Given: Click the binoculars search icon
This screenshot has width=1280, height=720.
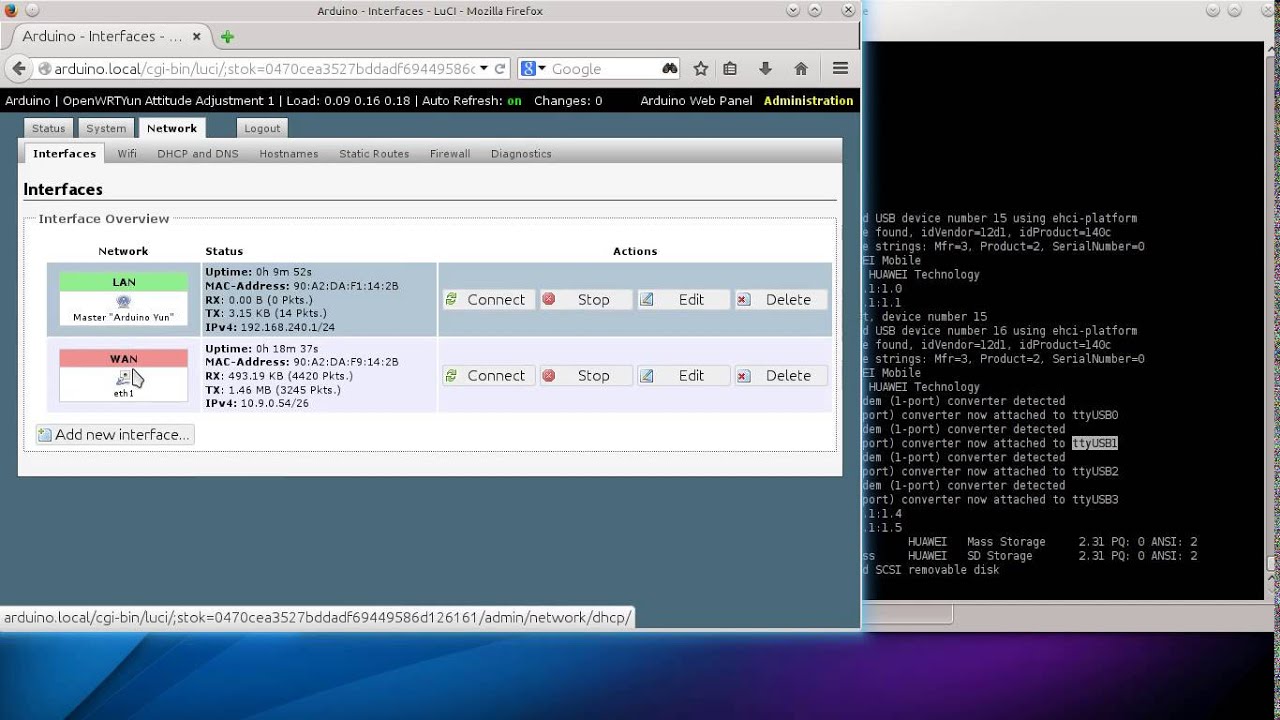Looking at the screenshot, I should pos(670,69).
